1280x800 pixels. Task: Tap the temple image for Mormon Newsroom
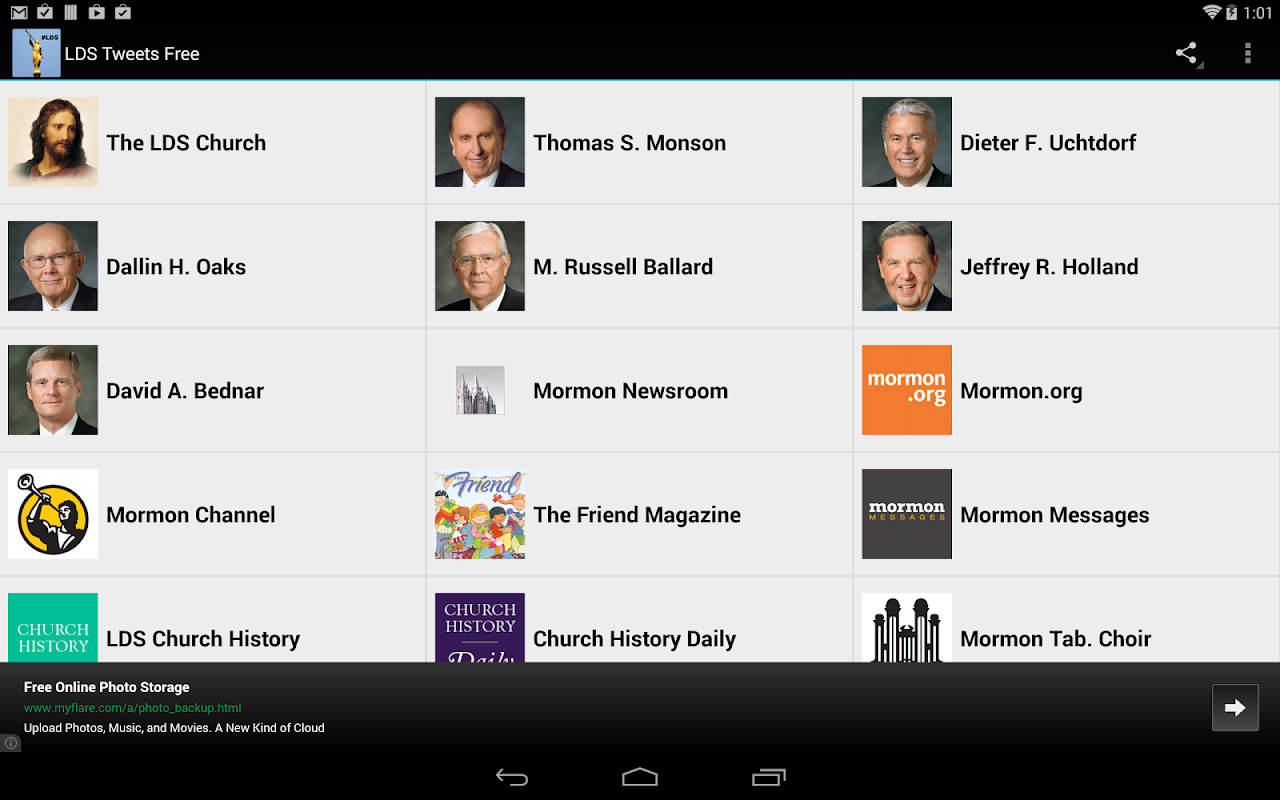[480, 390]
